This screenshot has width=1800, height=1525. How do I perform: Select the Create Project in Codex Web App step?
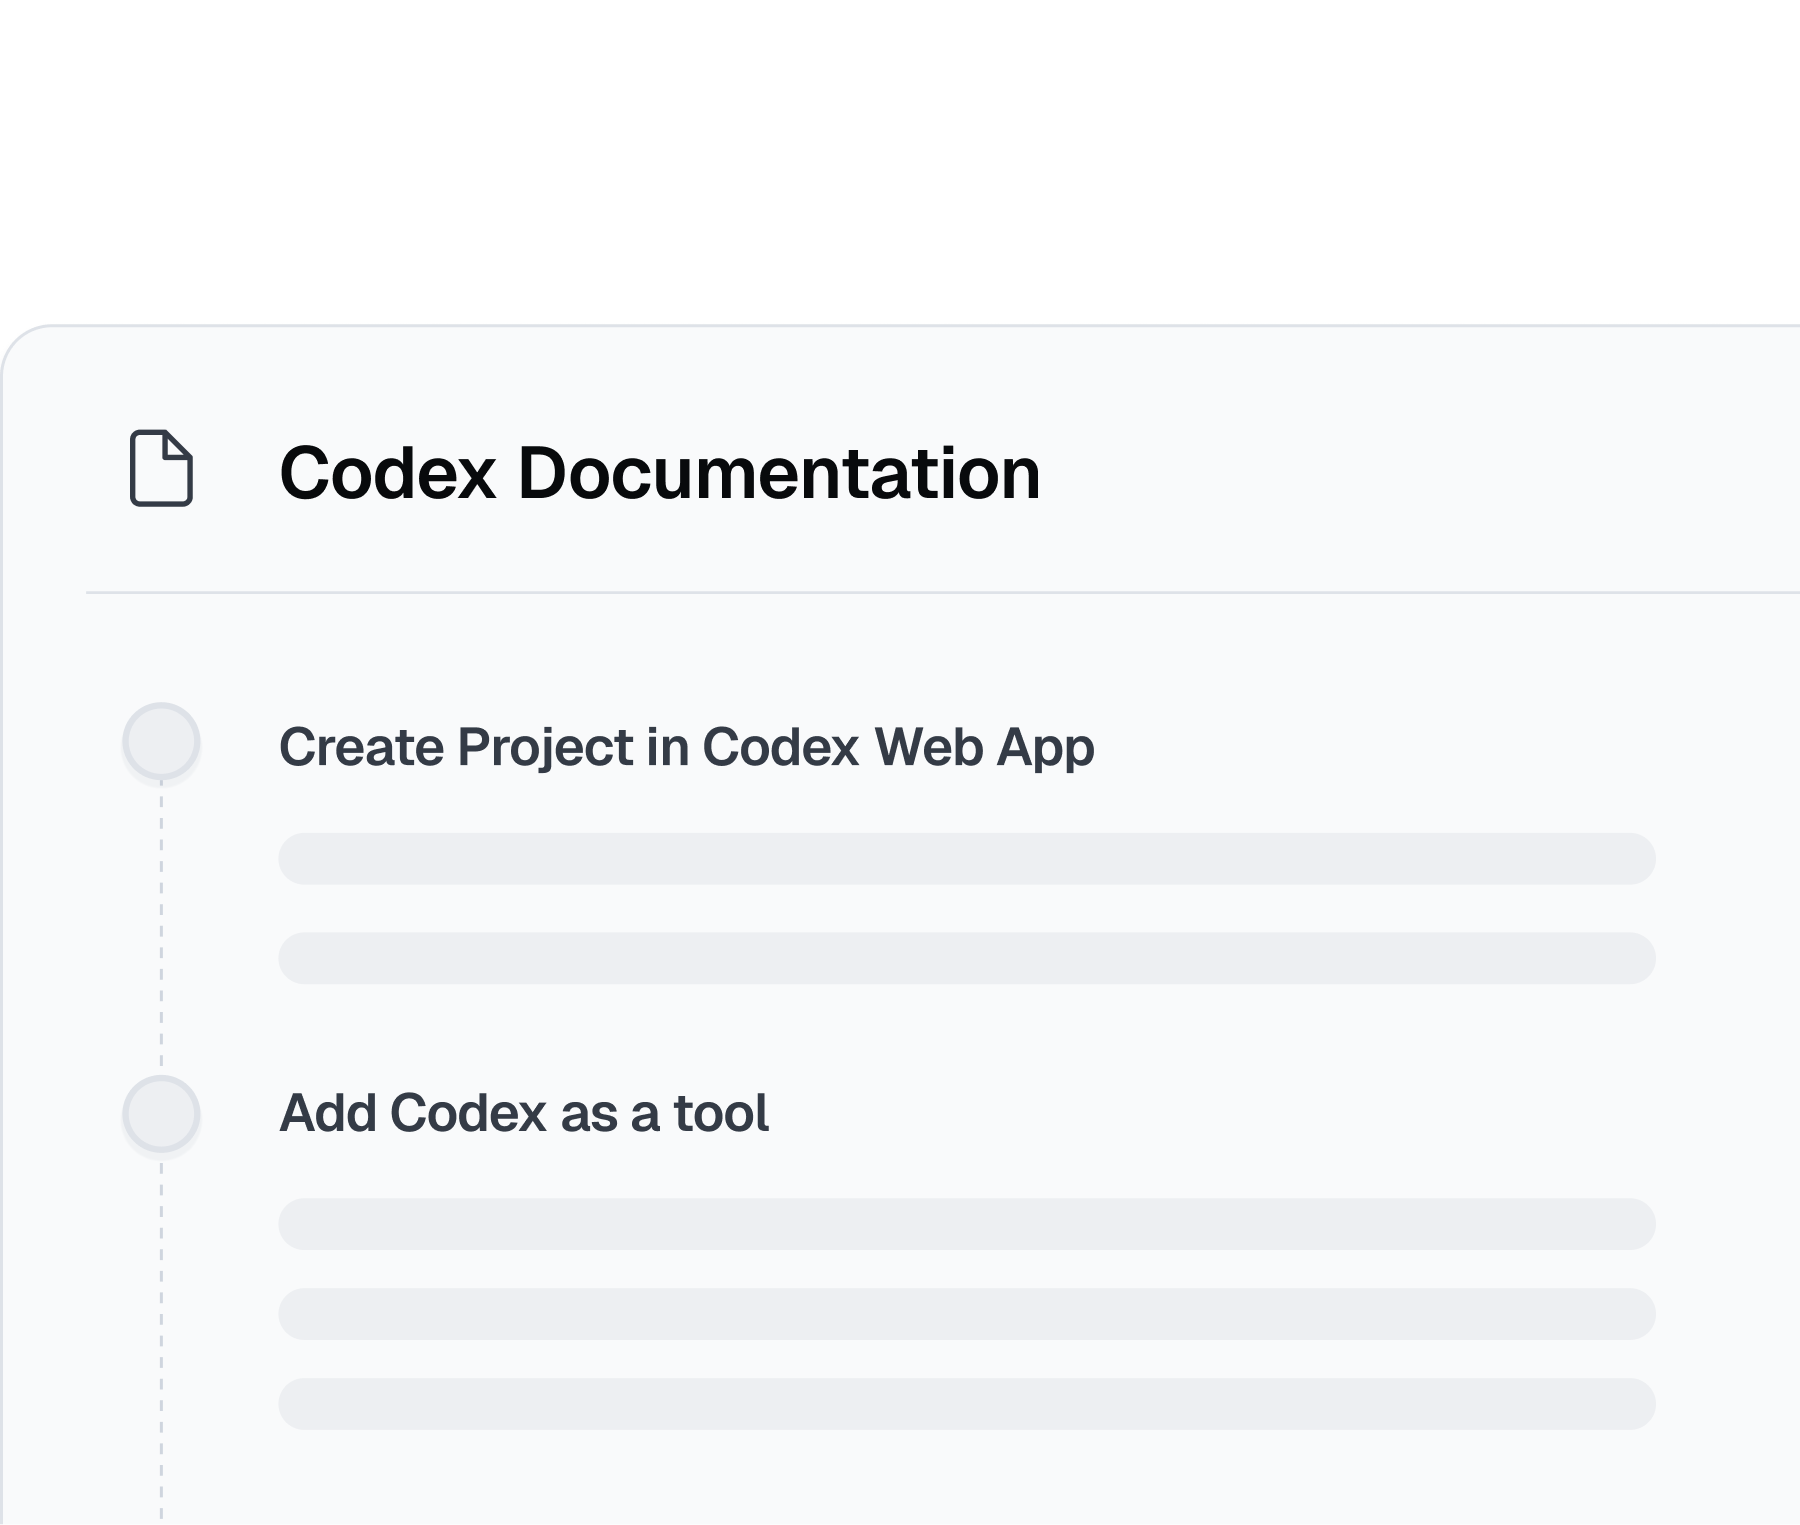(x=687, y=747)
